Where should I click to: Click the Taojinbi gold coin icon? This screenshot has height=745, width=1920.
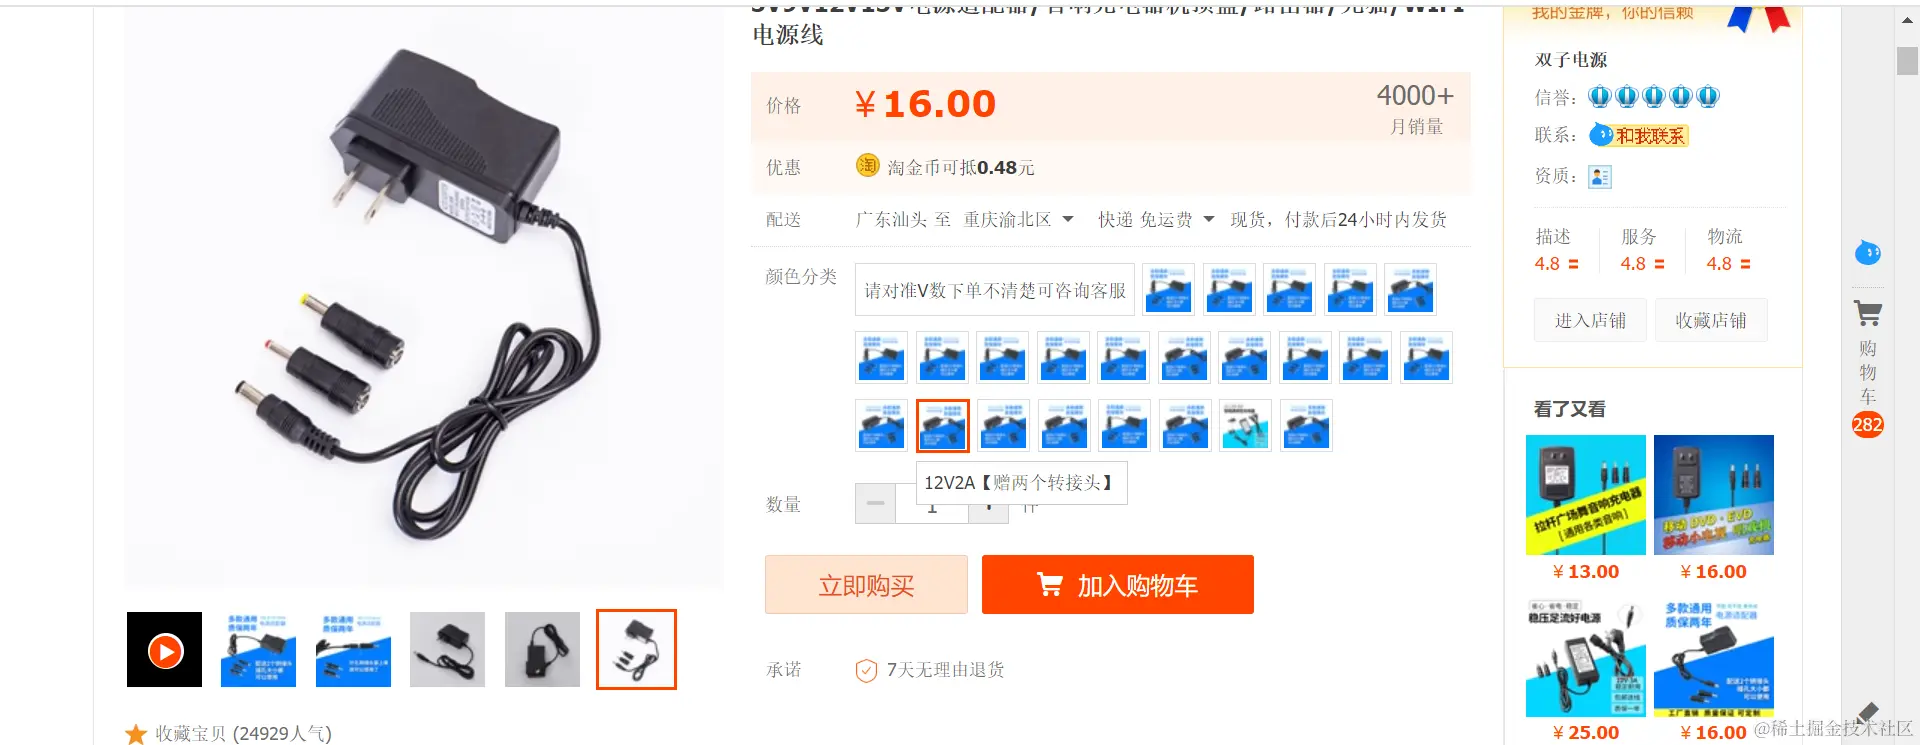click(x=867, y=166)
